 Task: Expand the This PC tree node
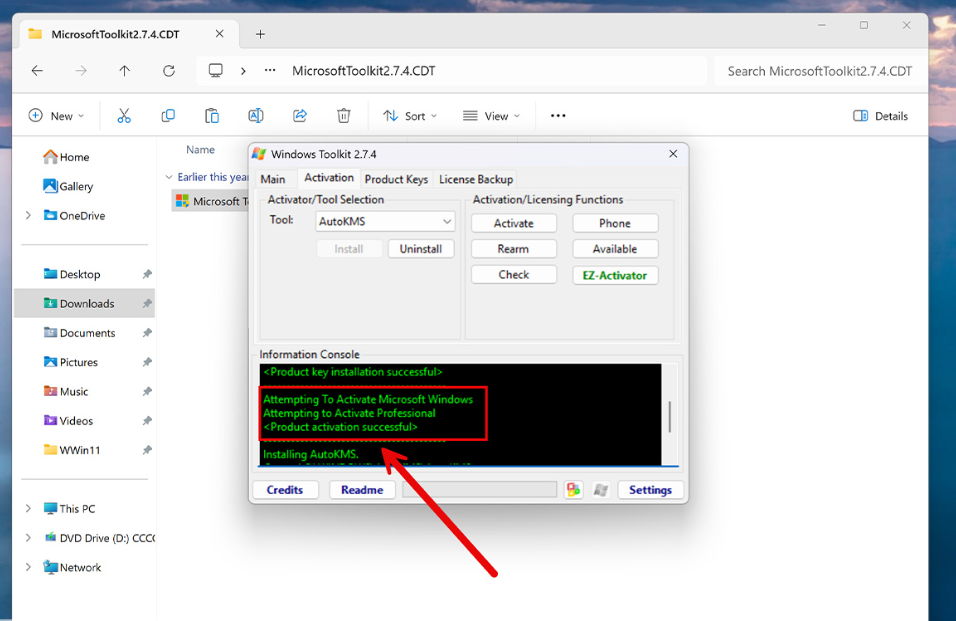28,509
